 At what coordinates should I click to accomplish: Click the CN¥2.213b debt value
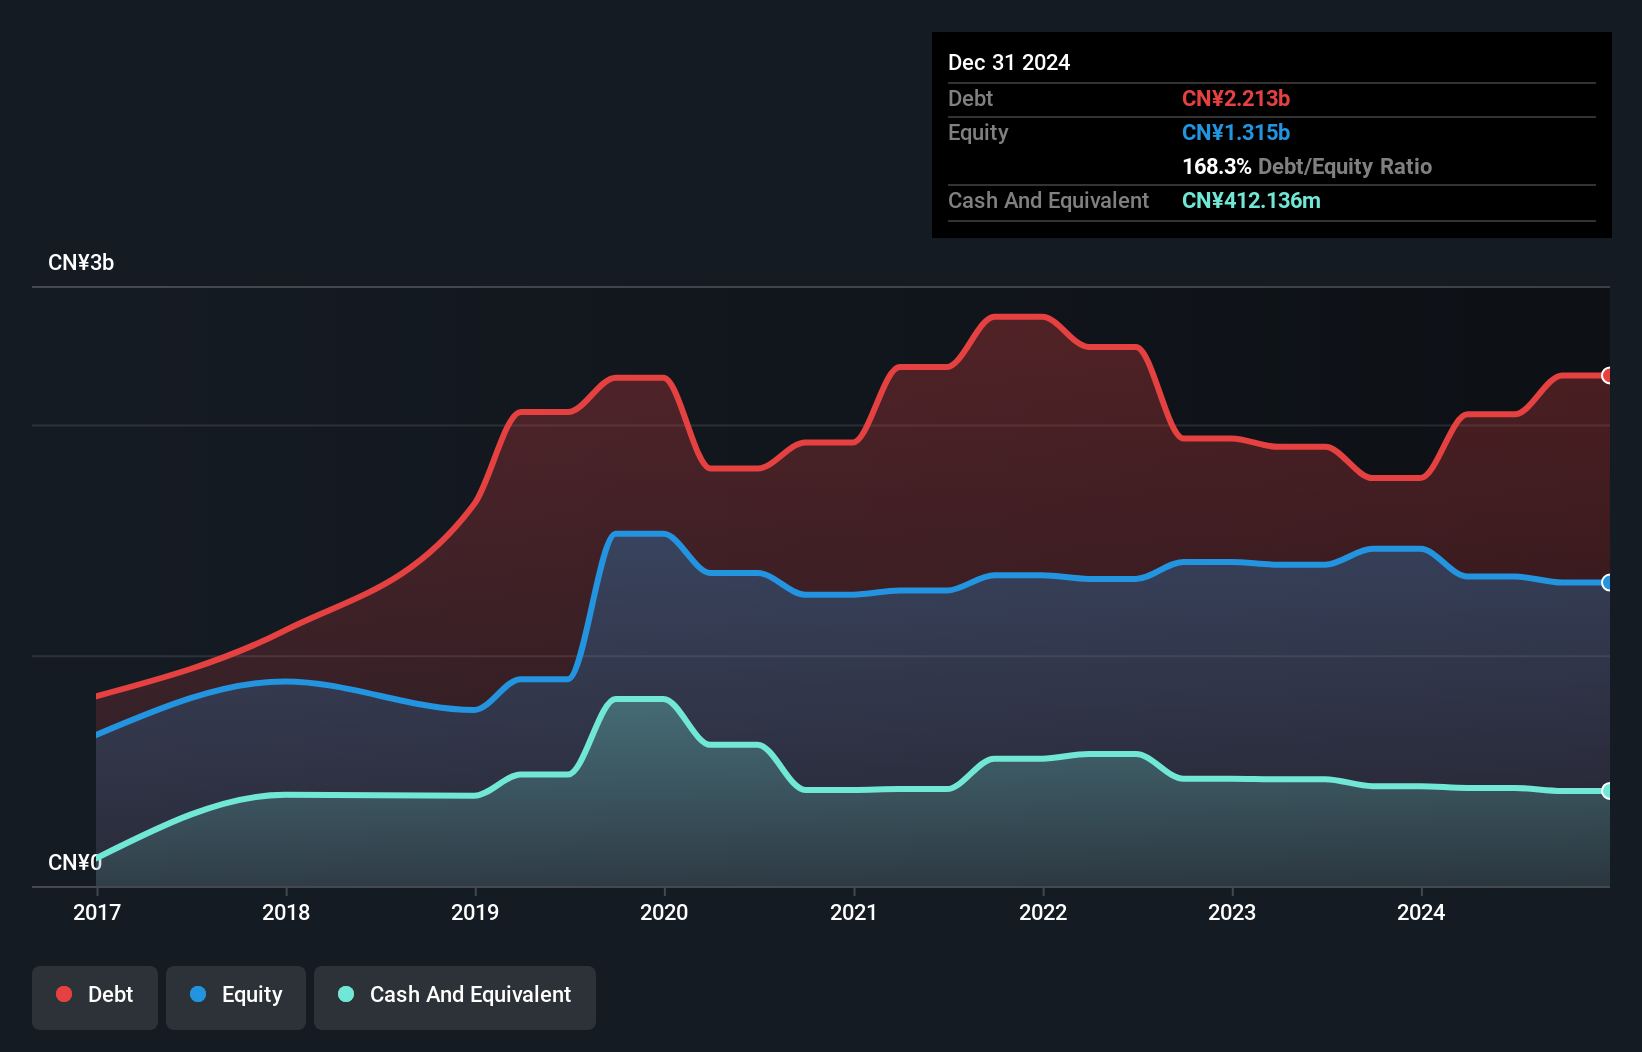[1236, 99]
